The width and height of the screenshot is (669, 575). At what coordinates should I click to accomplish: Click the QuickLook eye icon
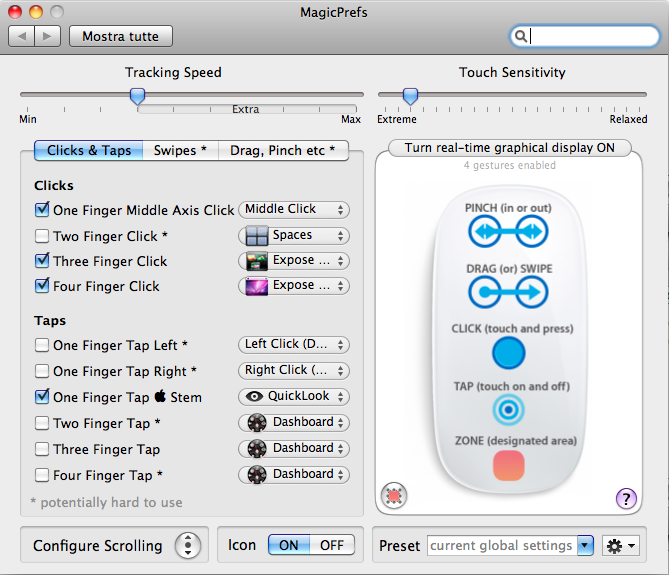[x=254, y=397]
